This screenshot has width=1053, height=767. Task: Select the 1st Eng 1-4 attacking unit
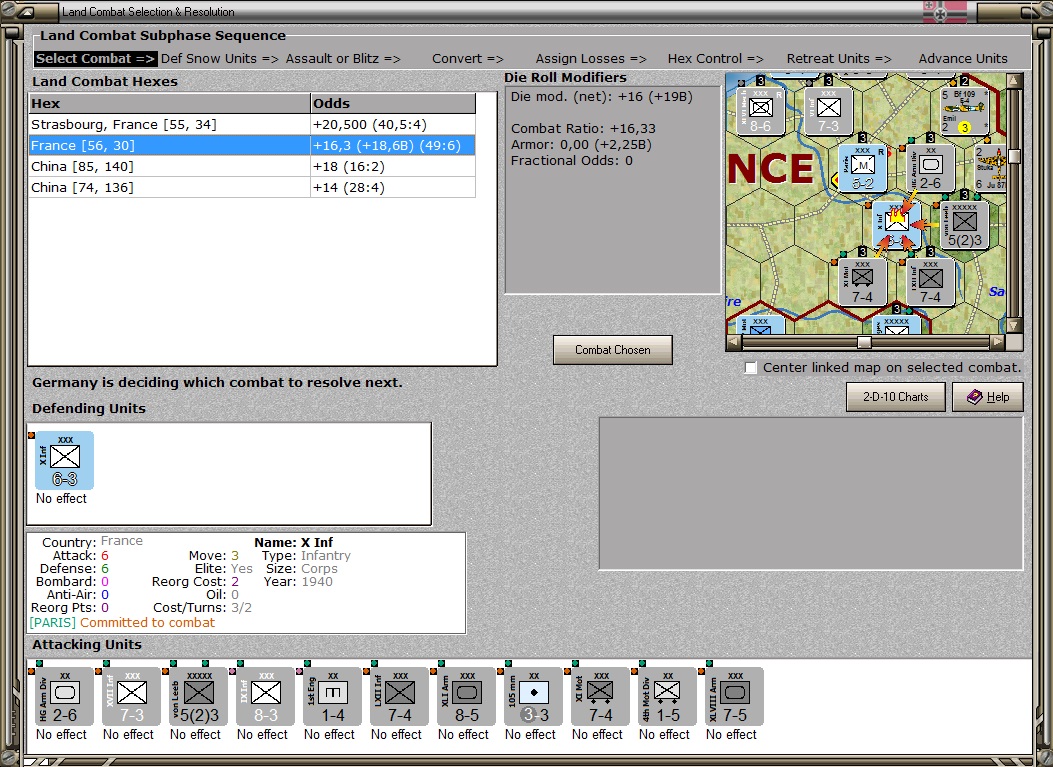(332, 696)
